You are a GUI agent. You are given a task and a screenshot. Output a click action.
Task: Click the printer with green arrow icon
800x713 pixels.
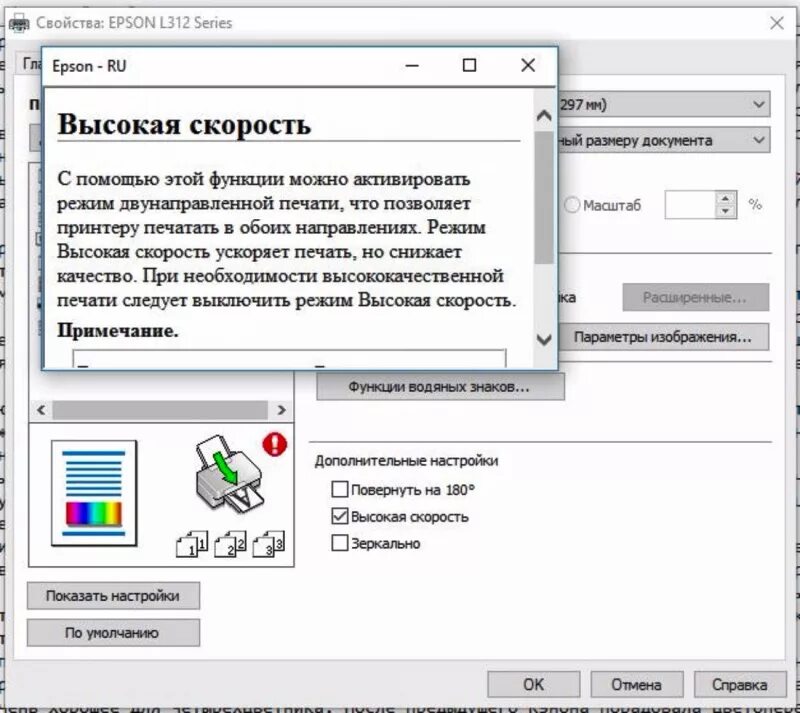[229, 474]
